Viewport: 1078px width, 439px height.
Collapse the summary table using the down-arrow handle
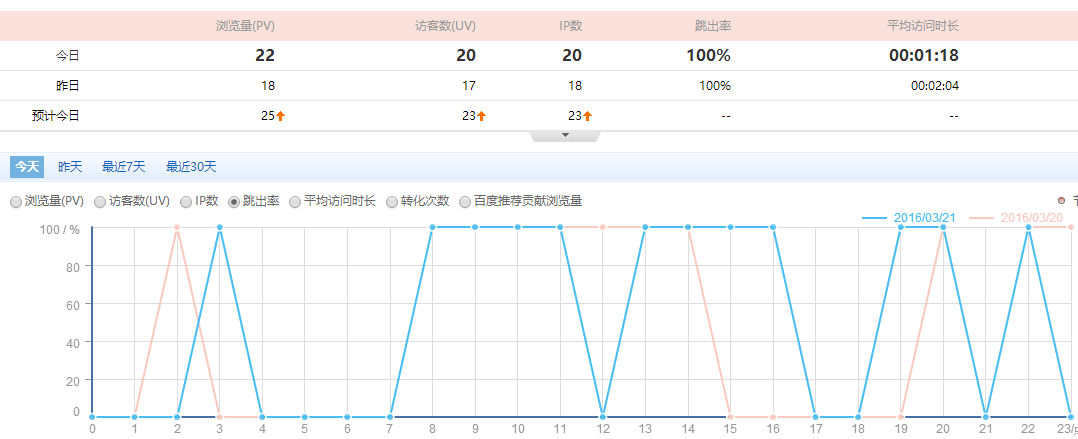(565, 135)
